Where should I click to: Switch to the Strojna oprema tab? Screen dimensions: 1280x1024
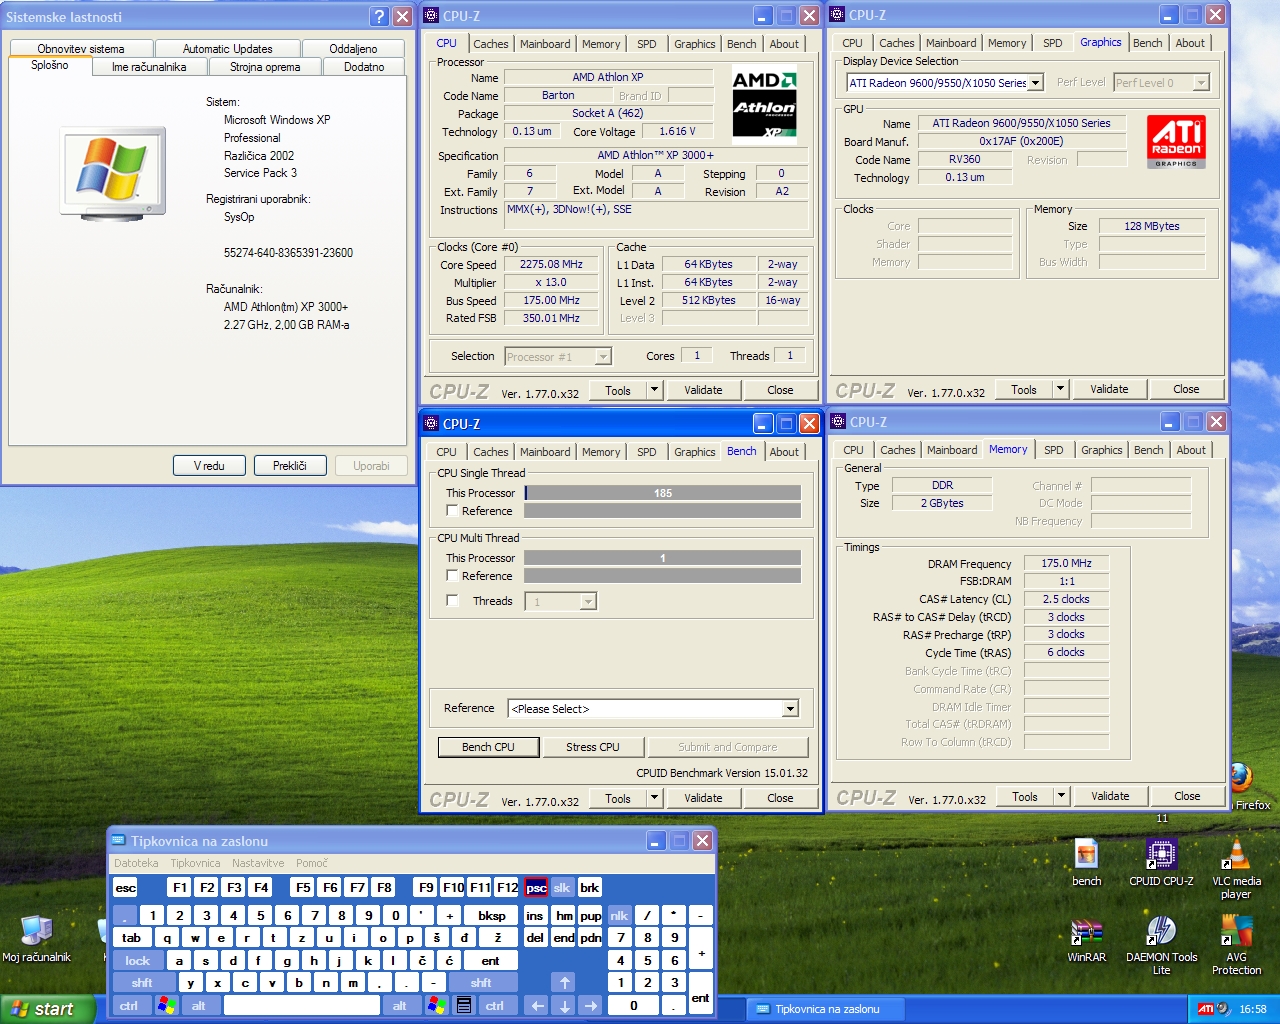[x=265, y=67]
